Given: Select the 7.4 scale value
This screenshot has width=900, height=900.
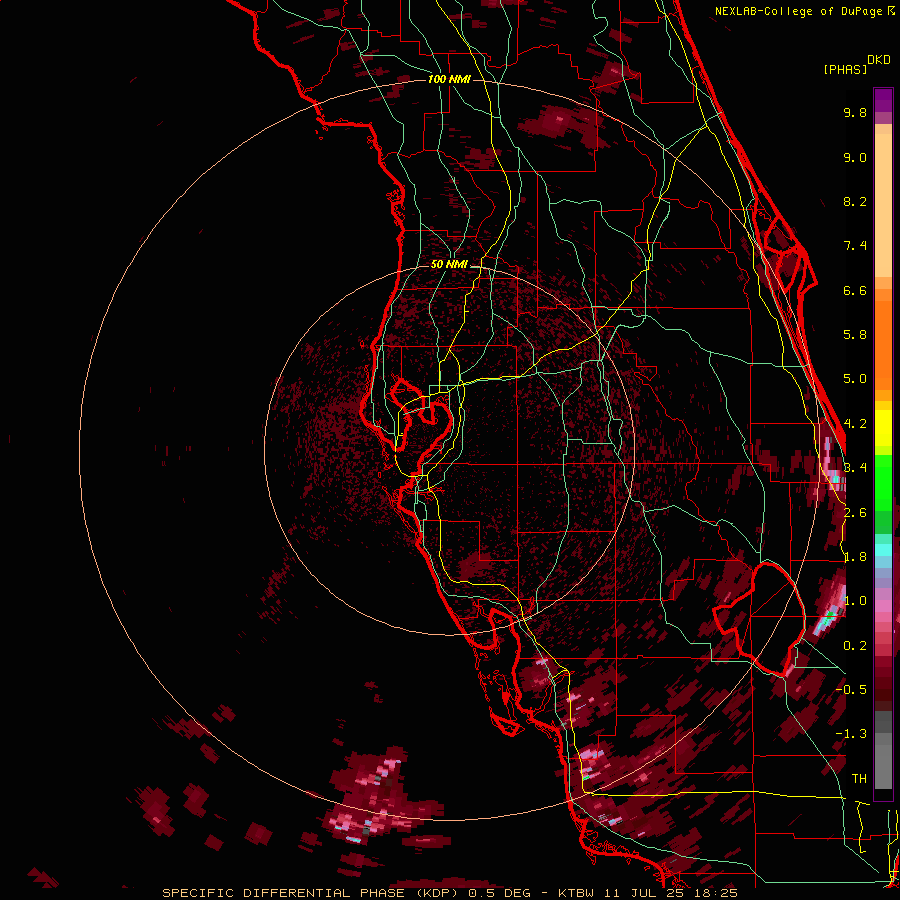Looking at the screenshot, I should click(855, 246).
